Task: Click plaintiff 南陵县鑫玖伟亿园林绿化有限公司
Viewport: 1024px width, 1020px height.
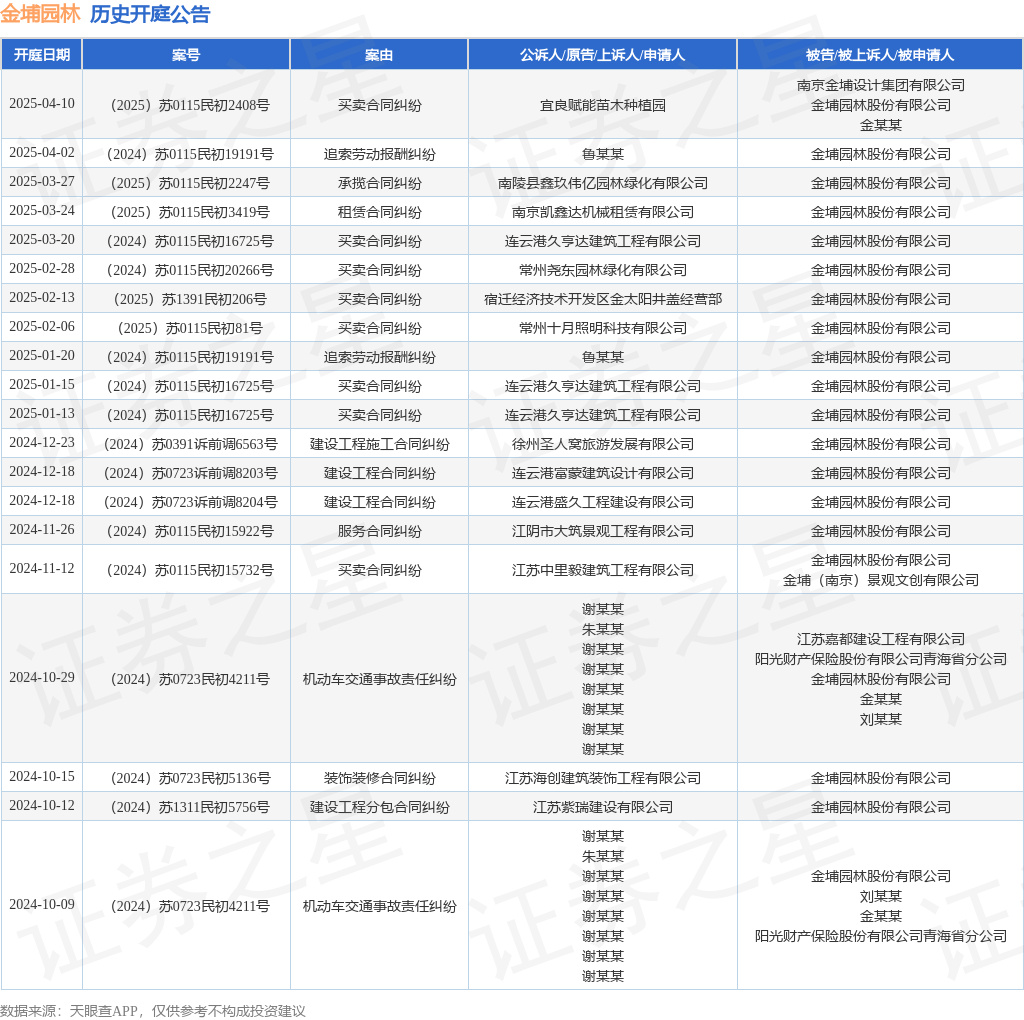Action: pos(602,183)
